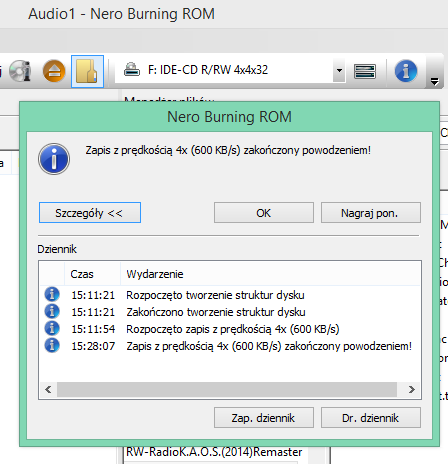Image resolution: width=448 pixels, height=464 pixels.
Task: Click the Nagraj pon. button
Action: tap(371, 213)
